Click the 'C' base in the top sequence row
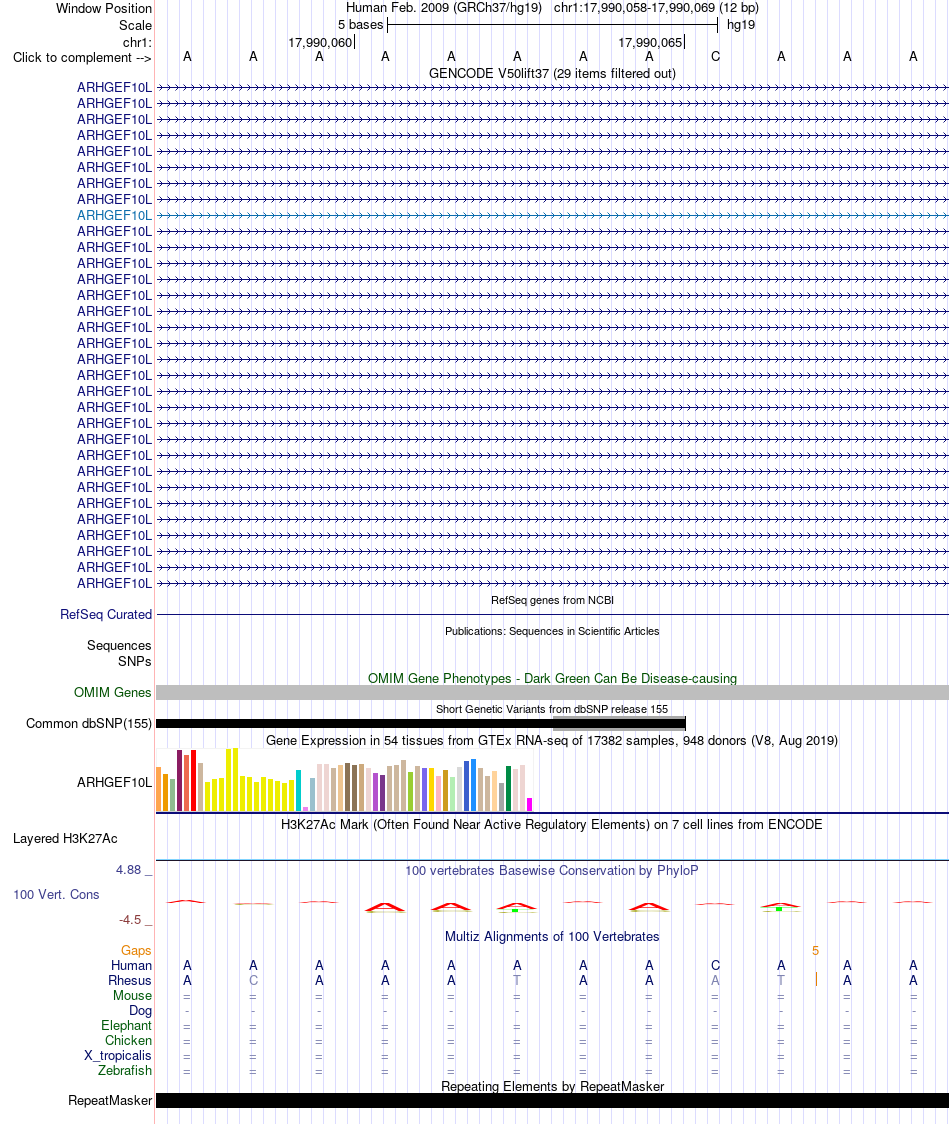 (715, 57)
